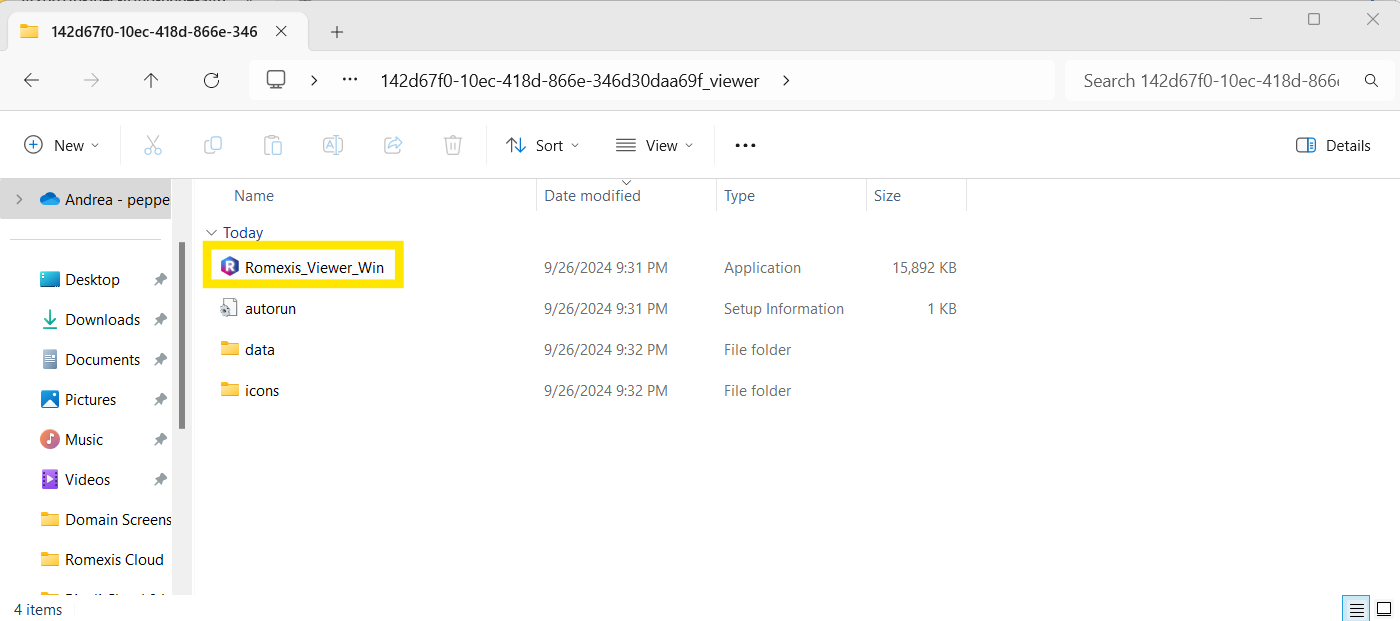Open Pictures in the navigation pane
Viewport: 1400px width, 621px height.
[90, 400]
